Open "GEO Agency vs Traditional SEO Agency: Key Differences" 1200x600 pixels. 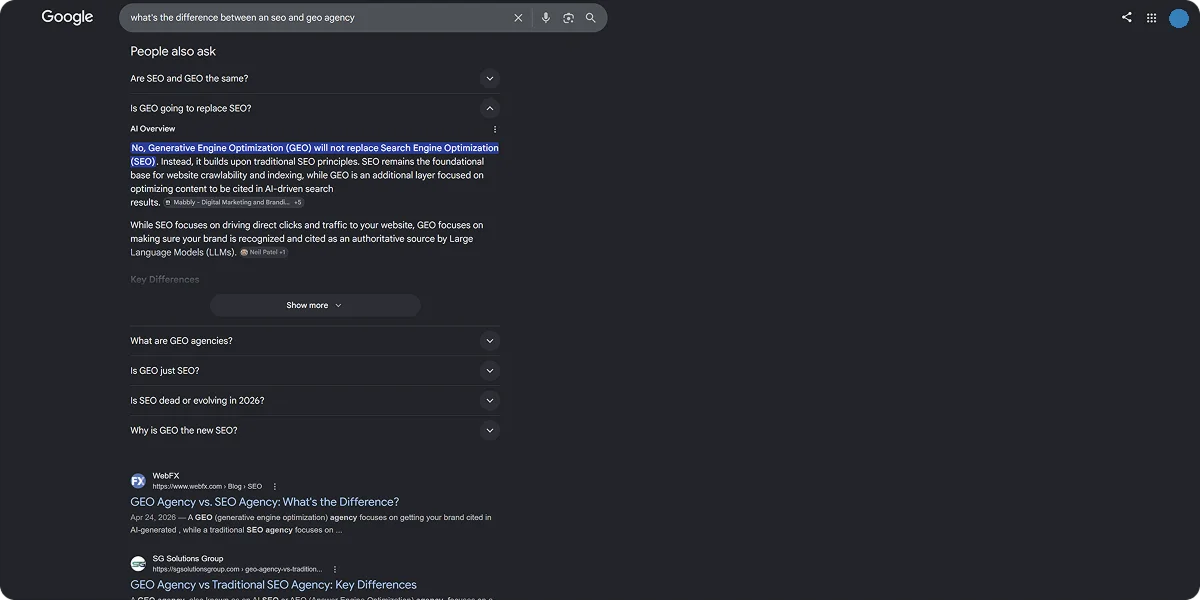point(273,585)
